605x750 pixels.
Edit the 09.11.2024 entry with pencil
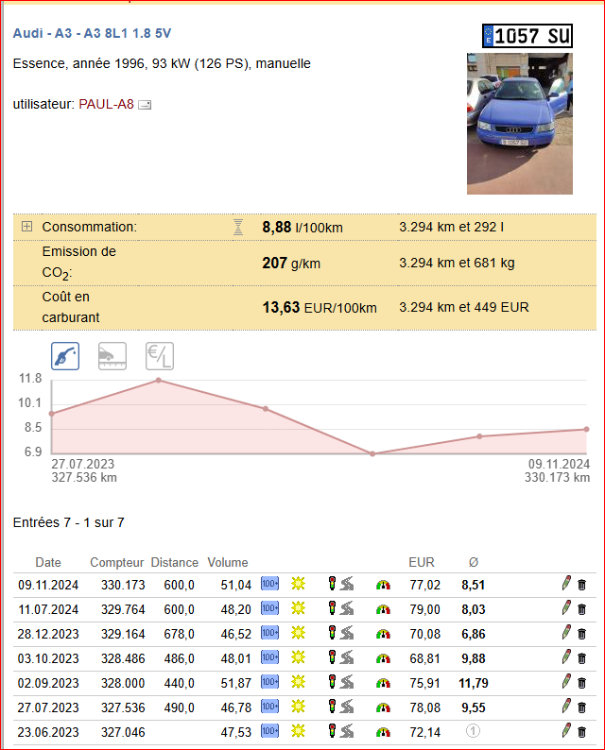tap(566, 583)
